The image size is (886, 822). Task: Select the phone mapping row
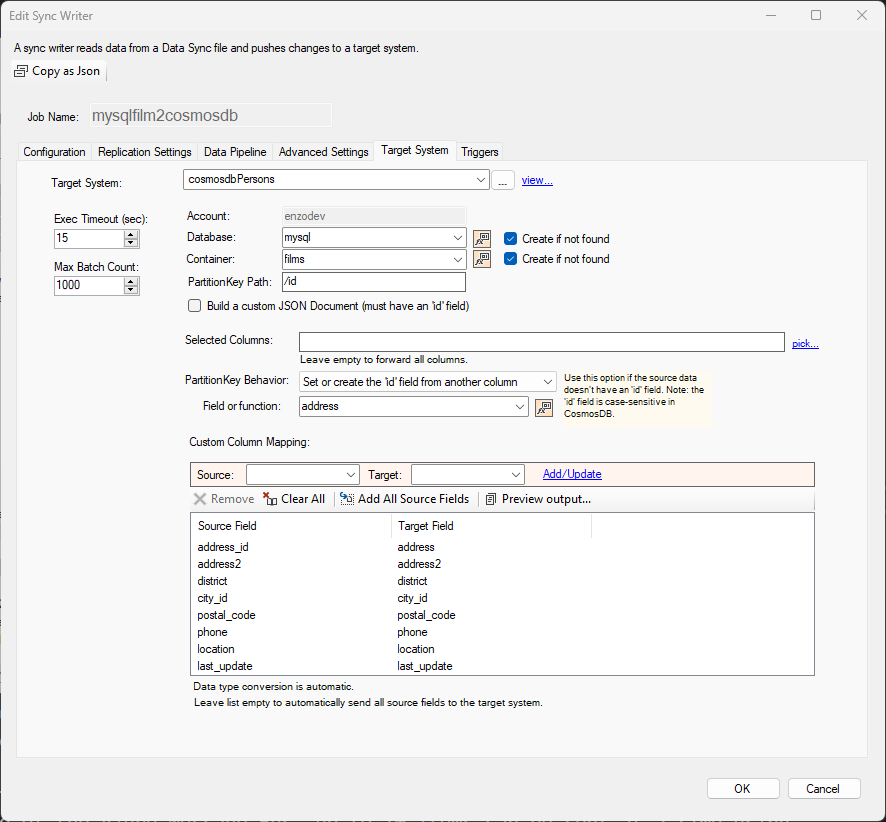[x=502, y=632]
